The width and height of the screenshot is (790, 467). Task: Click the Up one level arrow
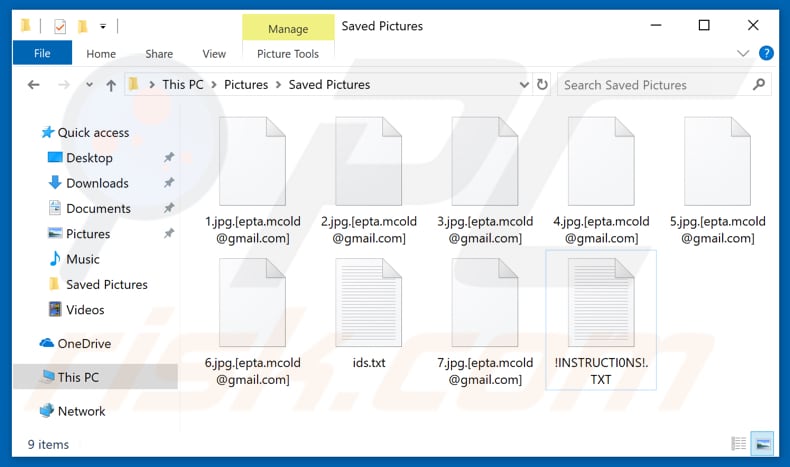pyautogui.click(x=111, y=85)
